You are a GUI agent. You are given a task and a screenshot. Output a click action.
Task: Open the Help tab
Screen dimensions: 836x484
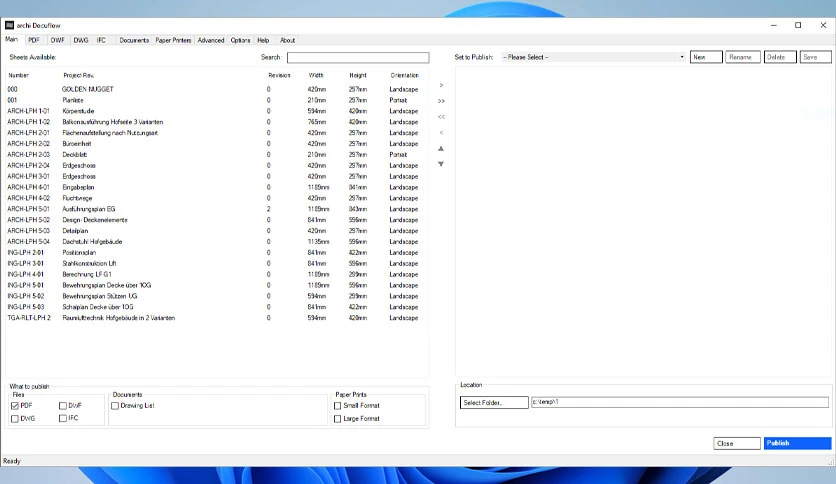click(x=263, y=40)
